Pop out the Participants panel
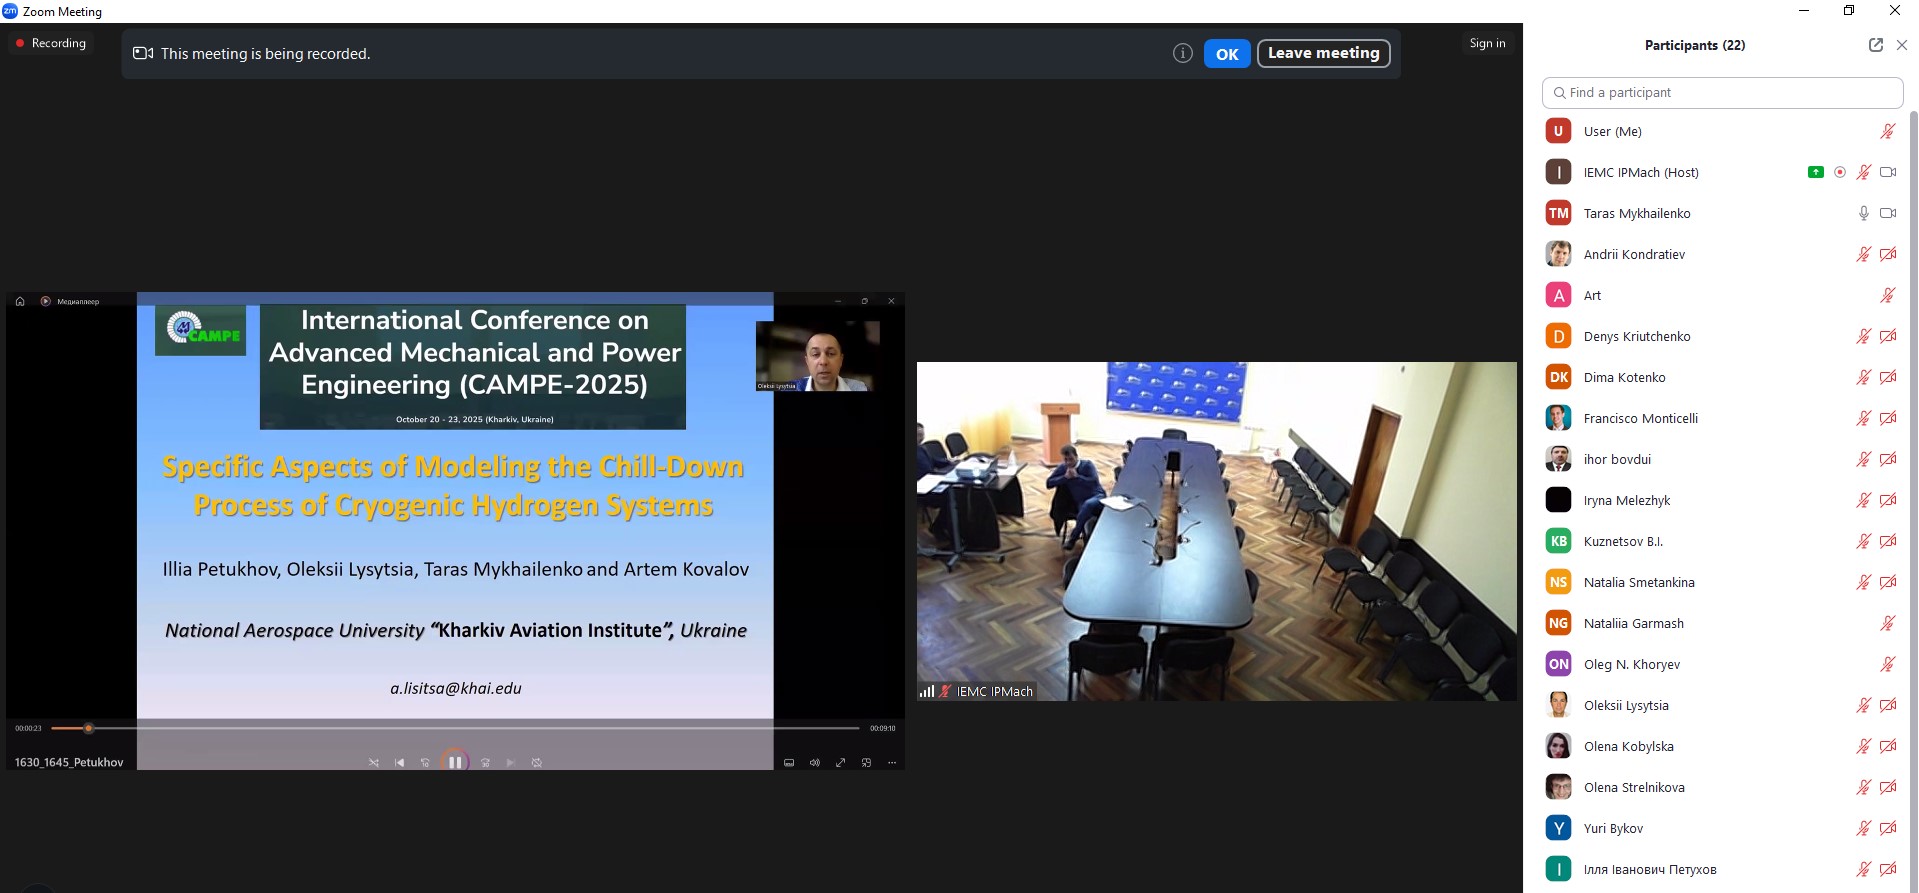The width and height of the screenshot is (1919, 893). (x=1875, y=45)
